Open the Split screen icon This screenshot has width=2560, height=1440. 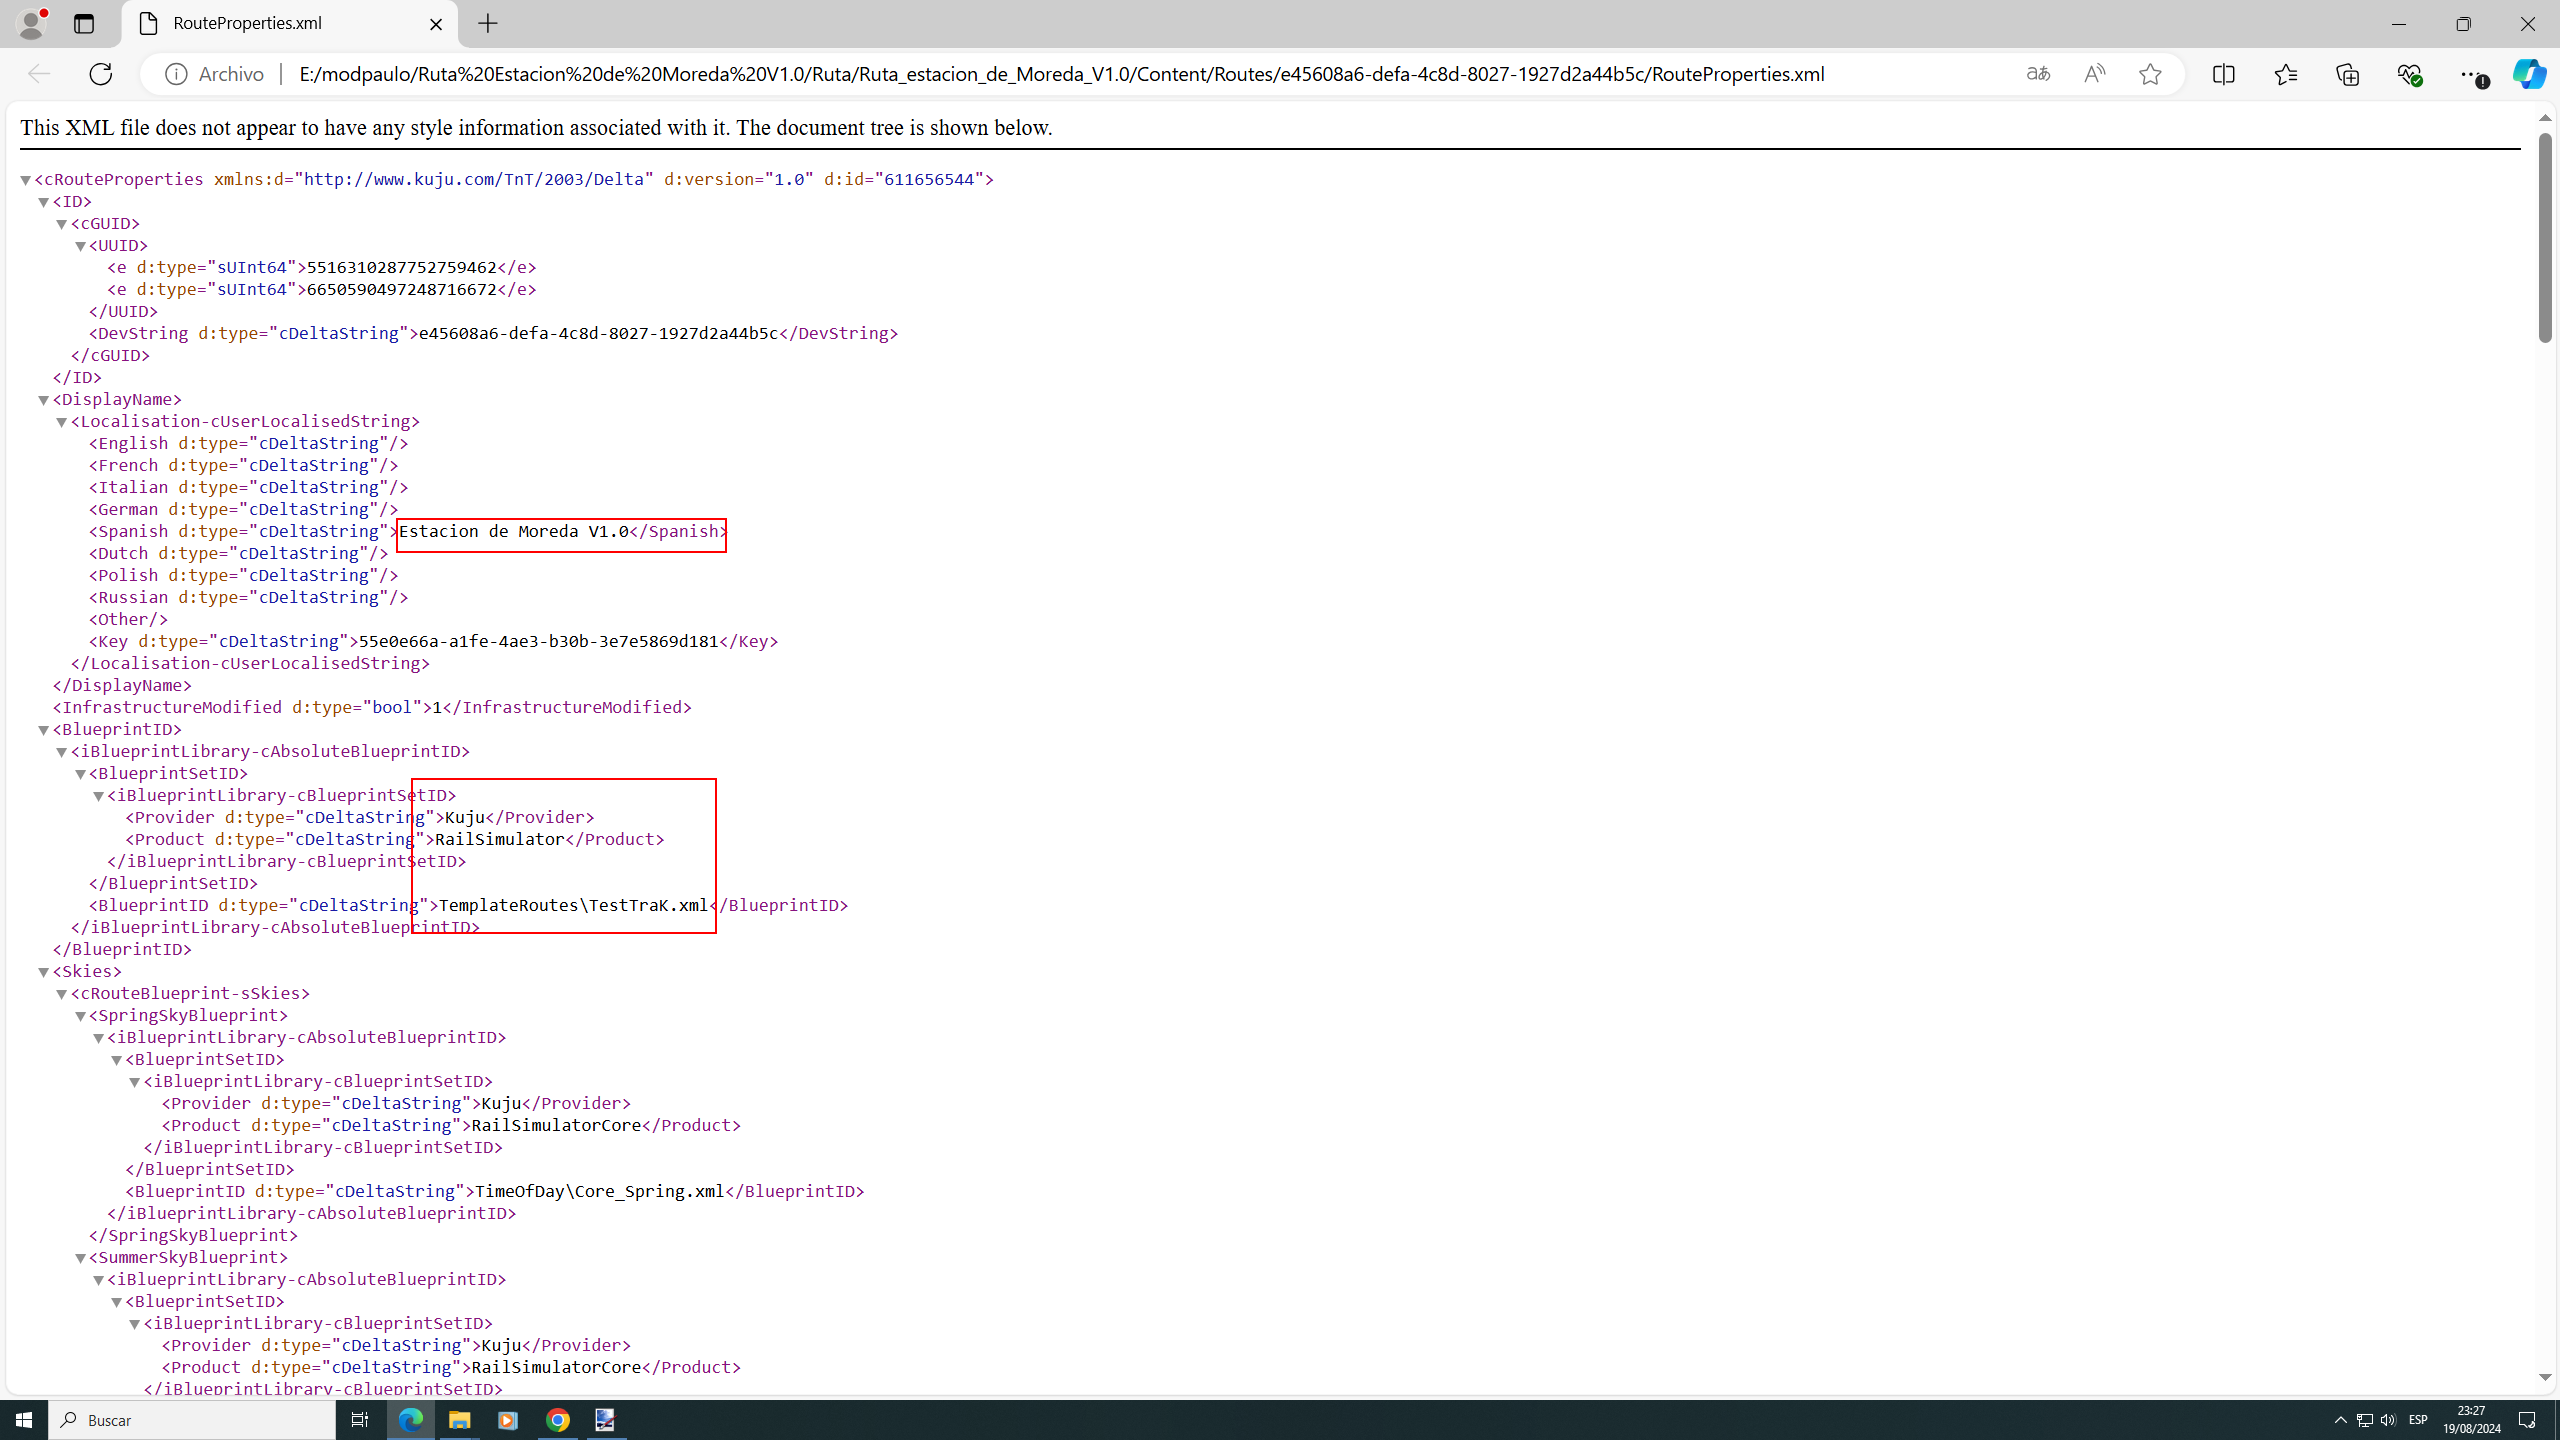click(2224, 74)
